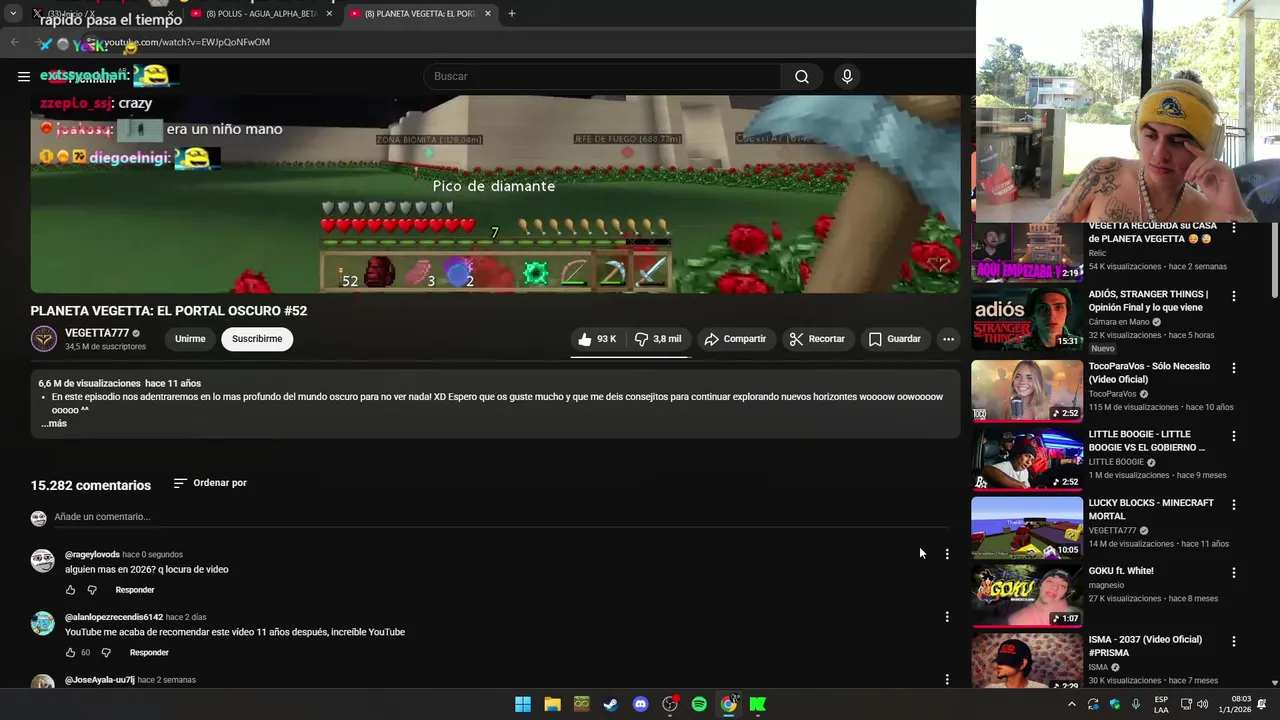Image resolution: width=1280 pixels, height=720 pixels.
Task: Open LITTLE BOOGIE VS EL GOBIERNO thumbnail
Action: (x=1027, y=459)
